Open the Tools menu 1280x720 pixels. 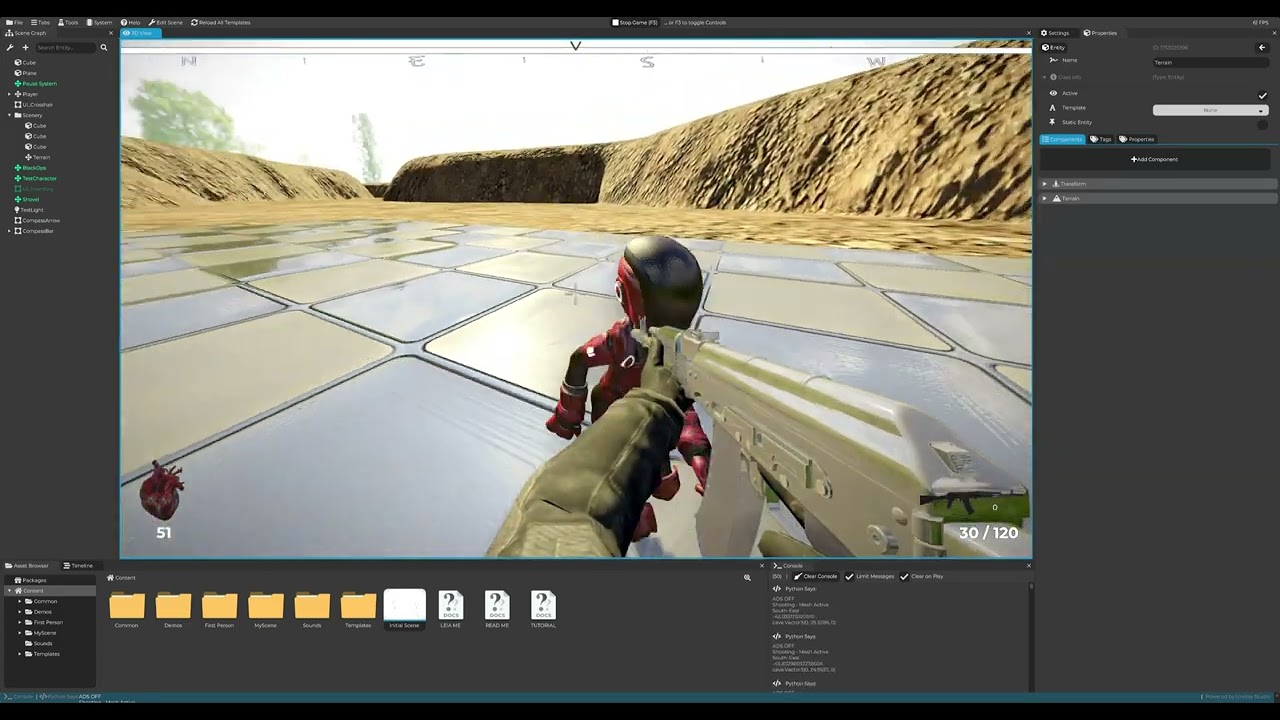tap(68, 22)
